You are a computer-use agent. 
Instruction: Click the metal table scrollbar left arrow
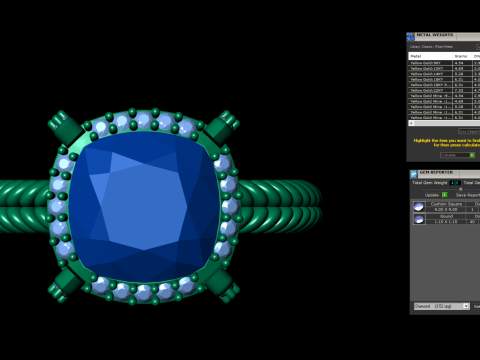coord(412,123)
